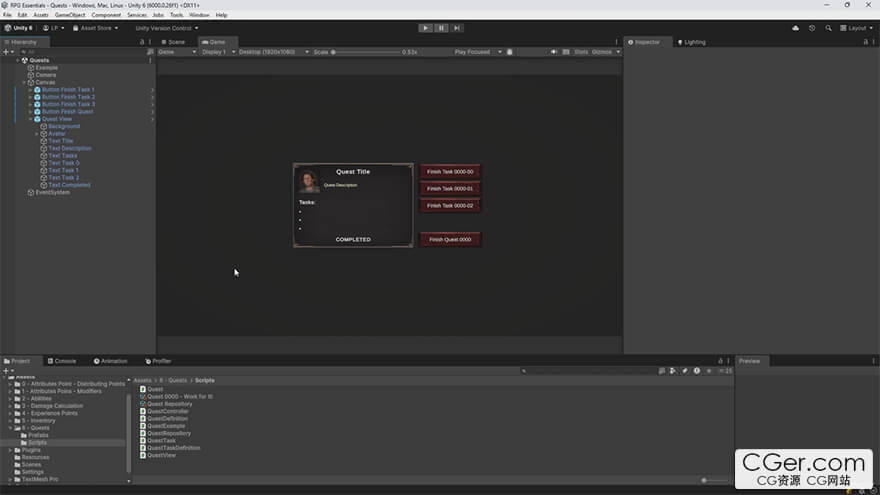This screenshot has width=880, height=495.
Task: Open the GameObject menu
Action: click(69, 15)
